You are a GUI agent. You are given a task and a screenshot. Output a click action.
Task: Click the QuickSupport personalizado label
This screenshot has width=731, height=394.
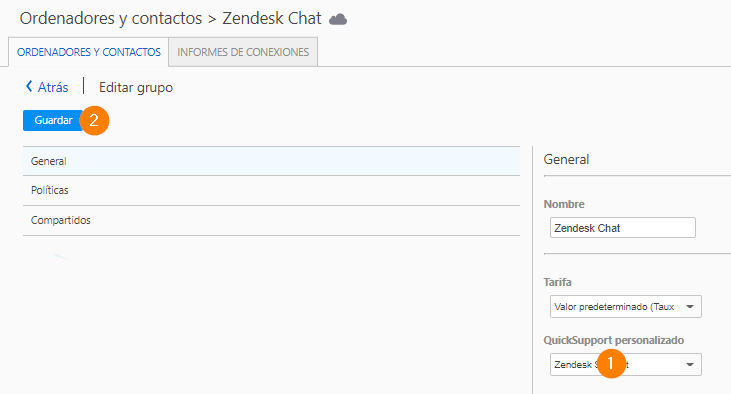click(x=614, y=340)
